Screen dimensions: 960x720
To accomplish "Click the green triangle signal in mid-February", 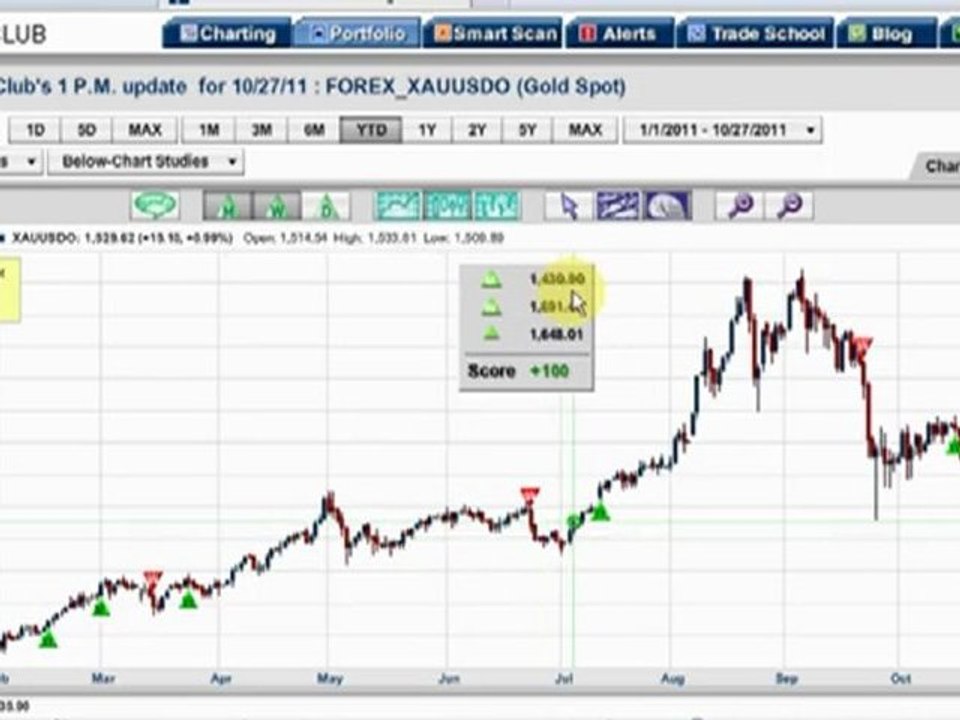I will (48, 640).
